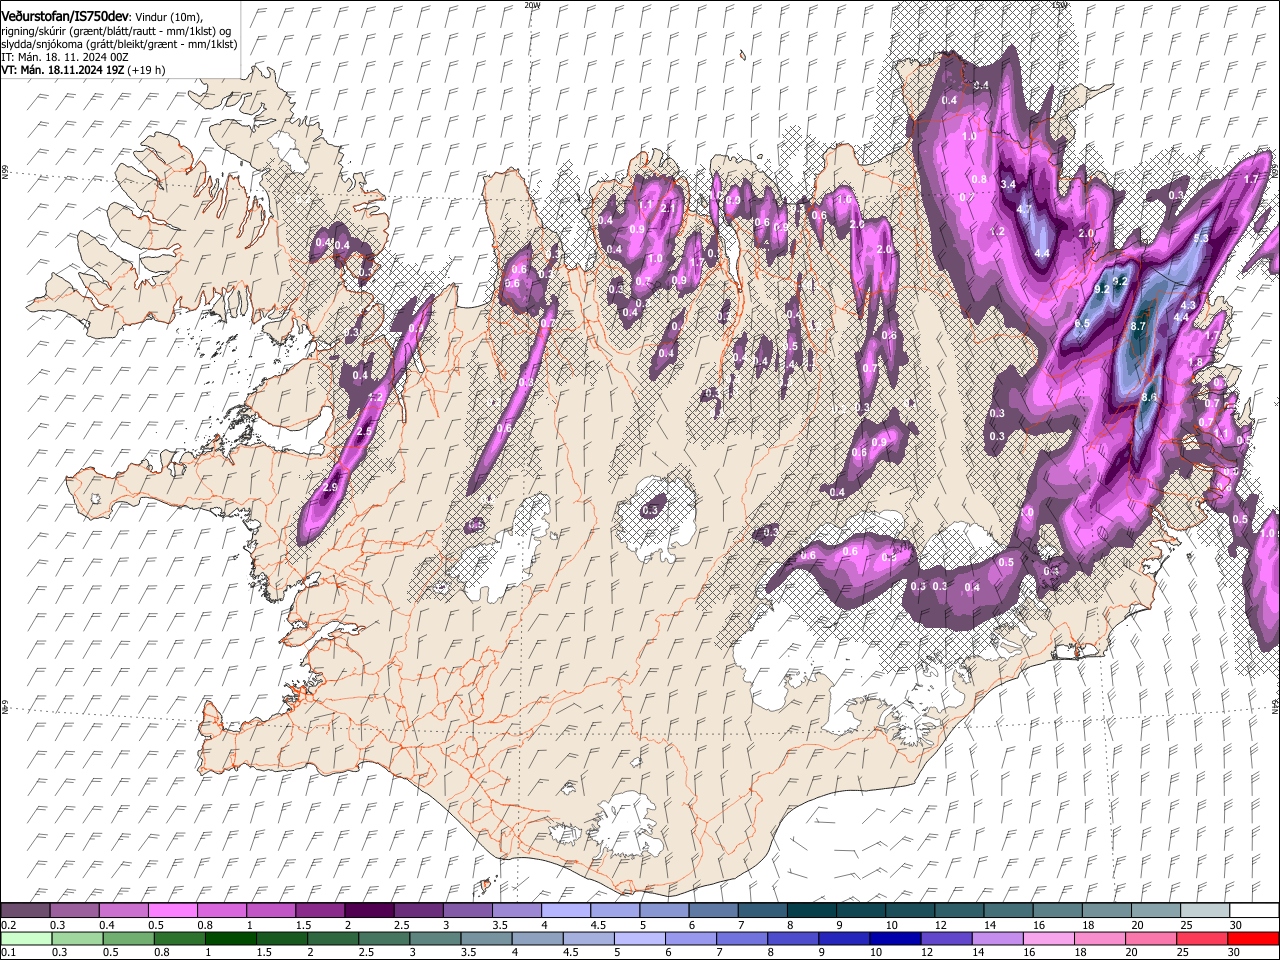
Task: Select bottom legend row swatch between 3 and 3.5
Action: pyautogui.click(x=435, y=938)
